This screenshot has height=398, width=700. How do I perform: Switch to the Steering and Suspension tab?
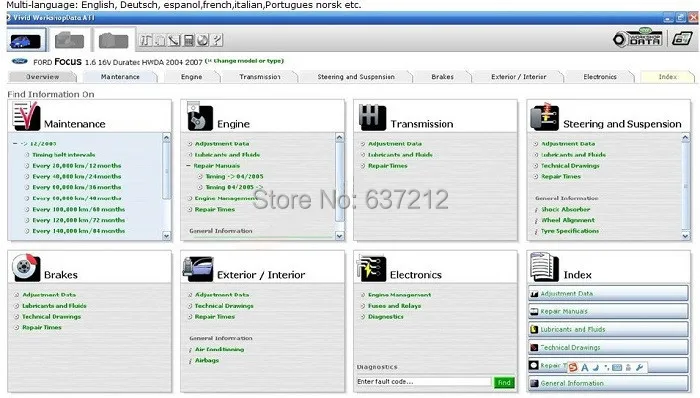356,77
